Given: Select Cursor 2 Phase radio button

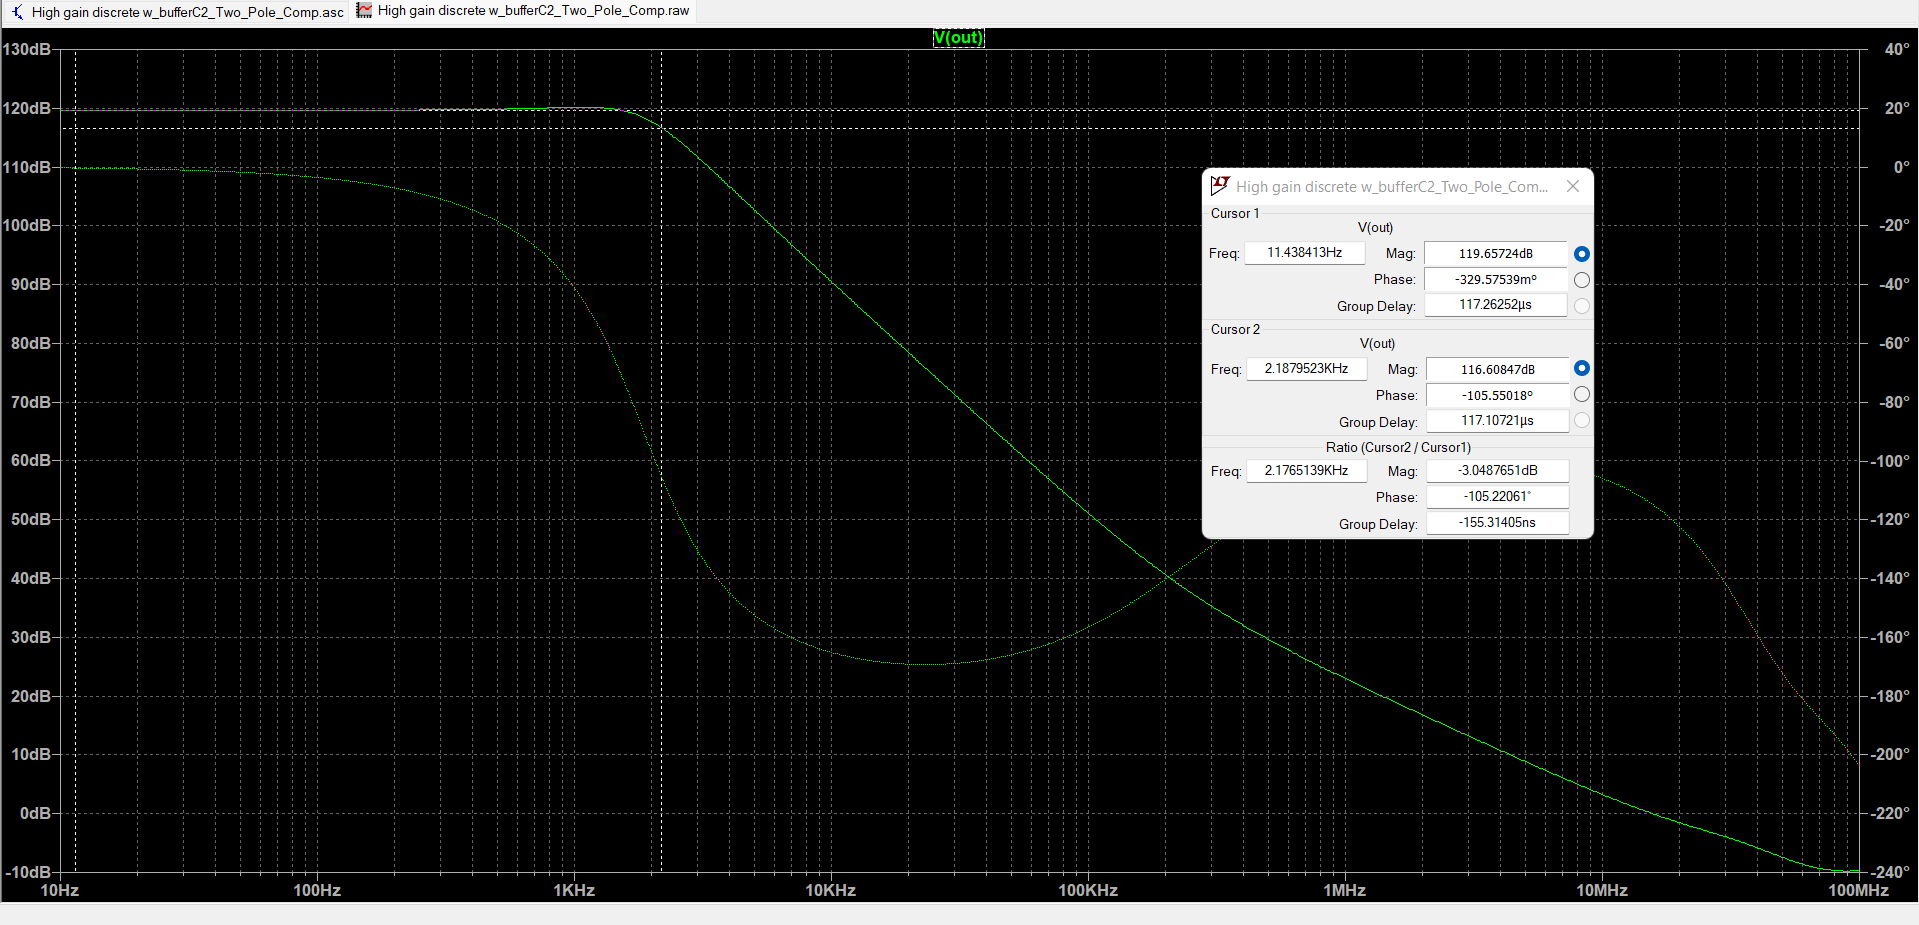Looking at the screenshot, I should pyautogui.click(x=1581, y=394).
